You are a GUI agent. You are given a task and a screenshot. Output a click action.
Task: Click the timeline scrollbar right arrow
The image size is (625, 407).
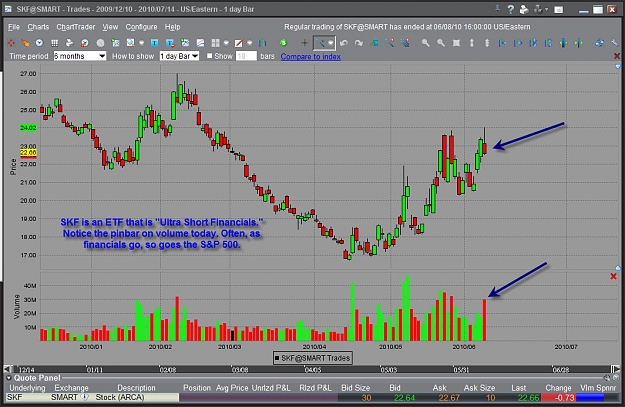tap(616, 369)
